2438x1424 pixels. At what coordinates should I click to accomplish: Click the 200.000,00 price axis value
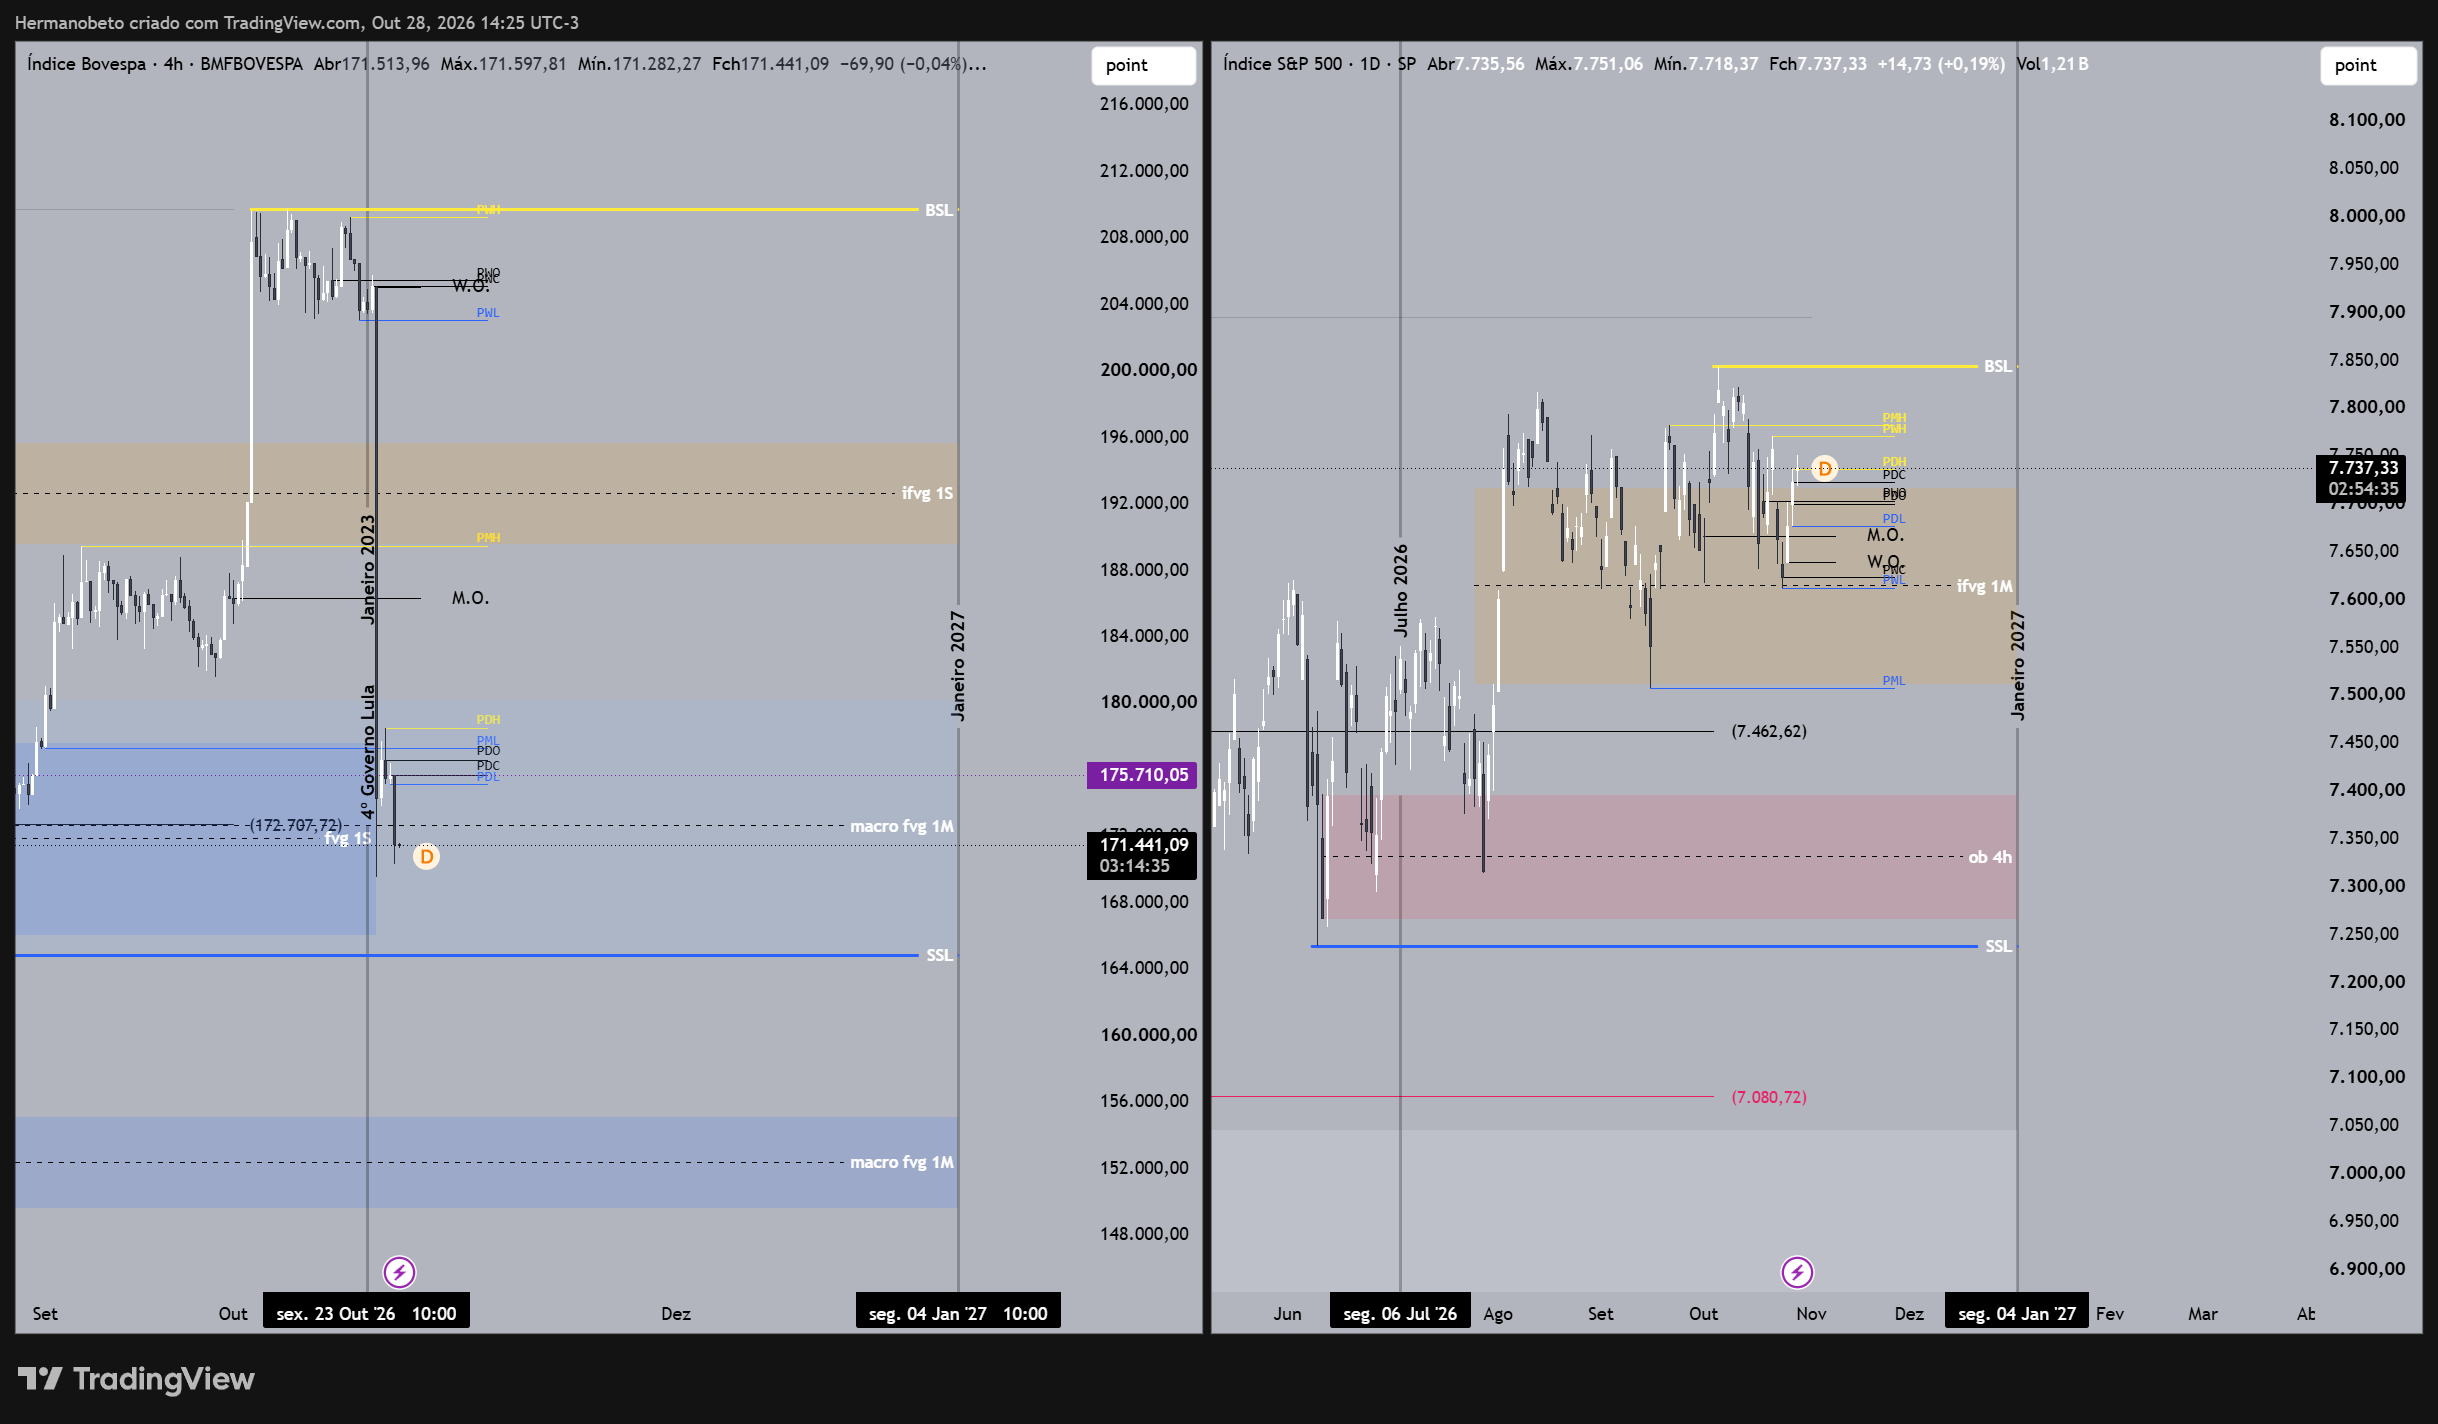[x=1148, y=370]
